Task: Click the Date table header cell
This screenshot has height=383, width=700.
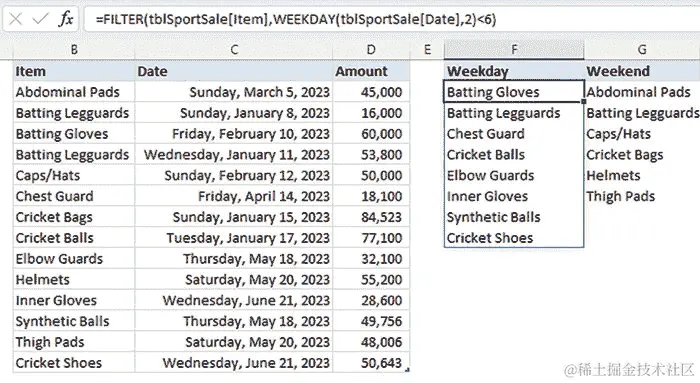Action: point(233,71)
